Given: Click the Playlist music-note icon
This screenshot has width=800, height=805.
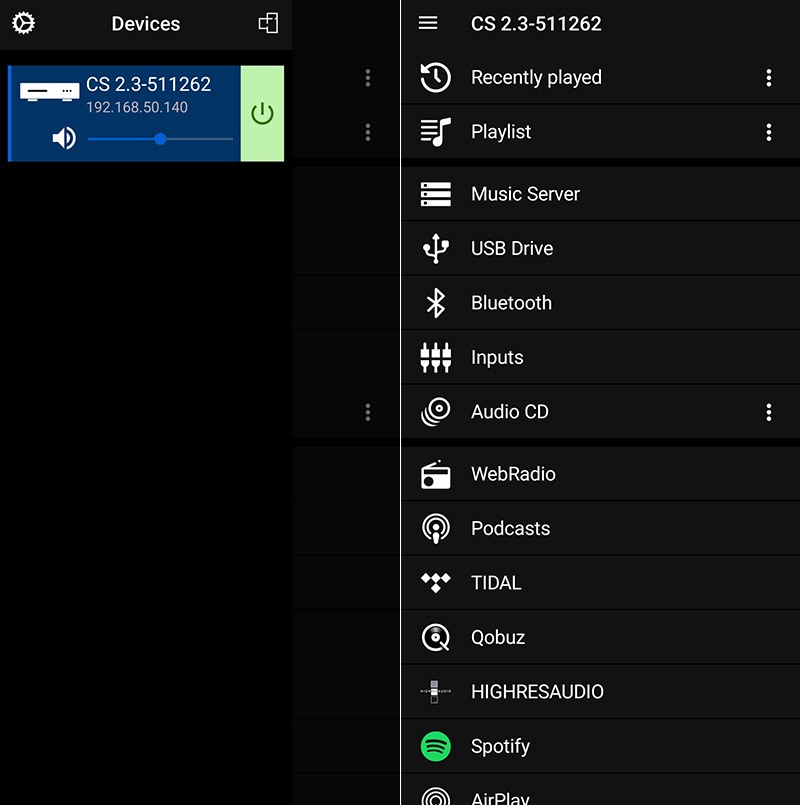Looking at the screenshot, I should coord(435,132).
